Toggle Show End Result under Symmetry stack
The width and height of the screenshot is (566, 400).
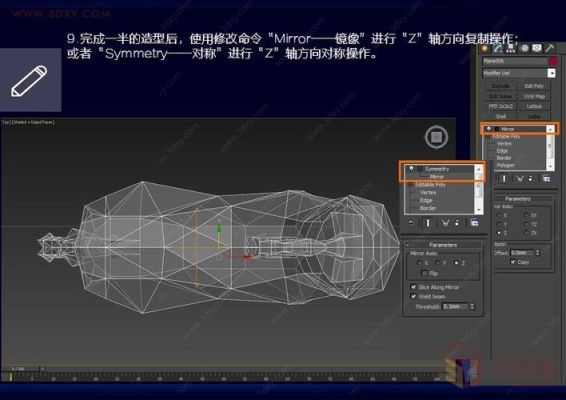pyautogui.click(x=428, y=223)
